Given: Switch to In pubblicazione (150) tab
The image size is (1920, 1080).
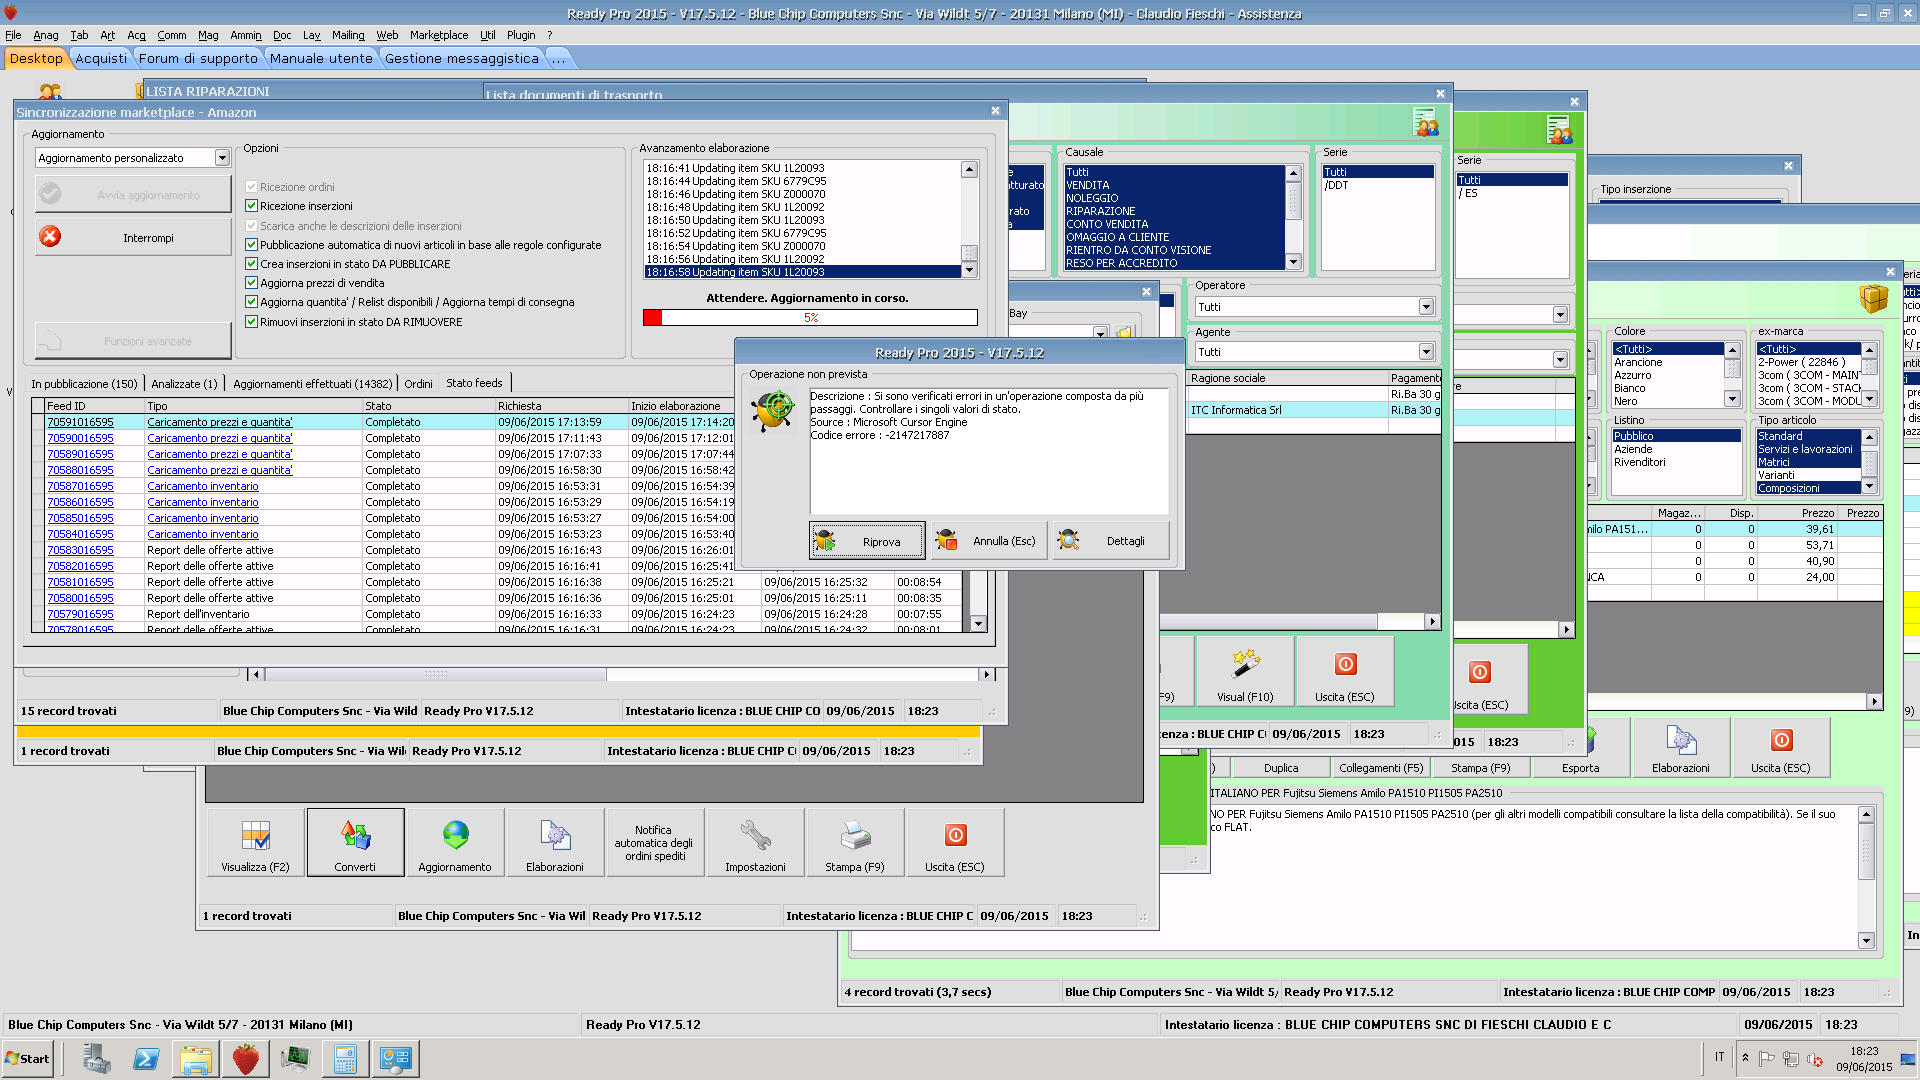Looking at the screenshot, I should pyautogui.click(x=84, y=384).
